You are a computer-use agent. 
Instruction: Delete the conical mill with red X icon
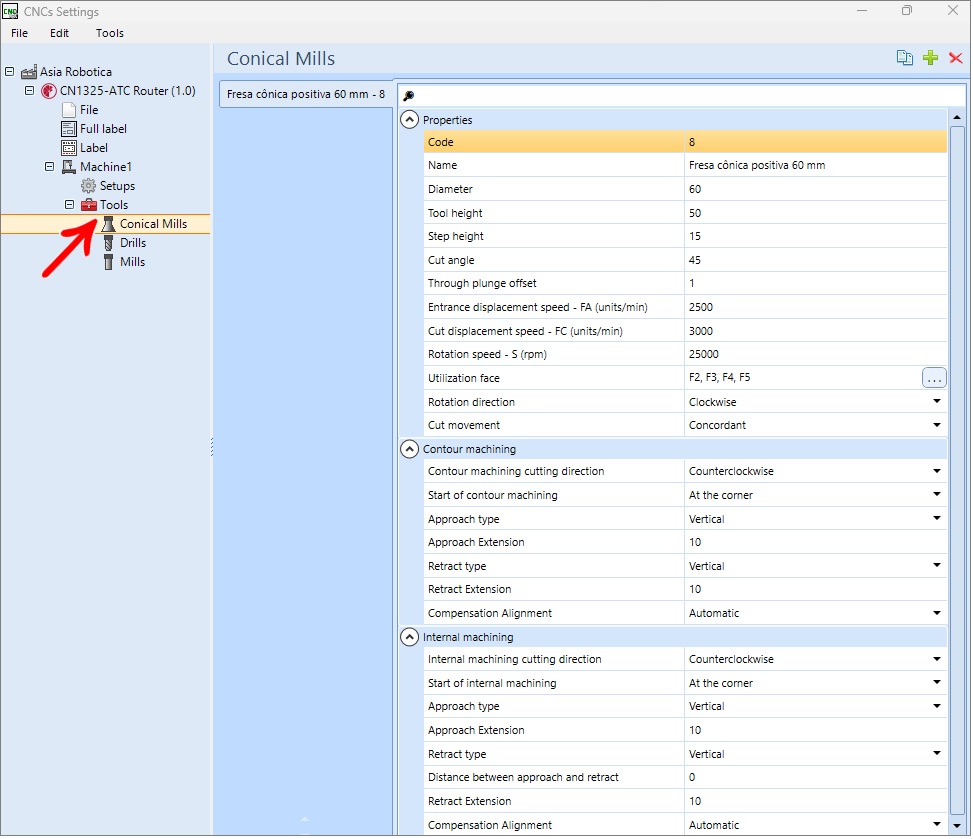coord(955,58)
